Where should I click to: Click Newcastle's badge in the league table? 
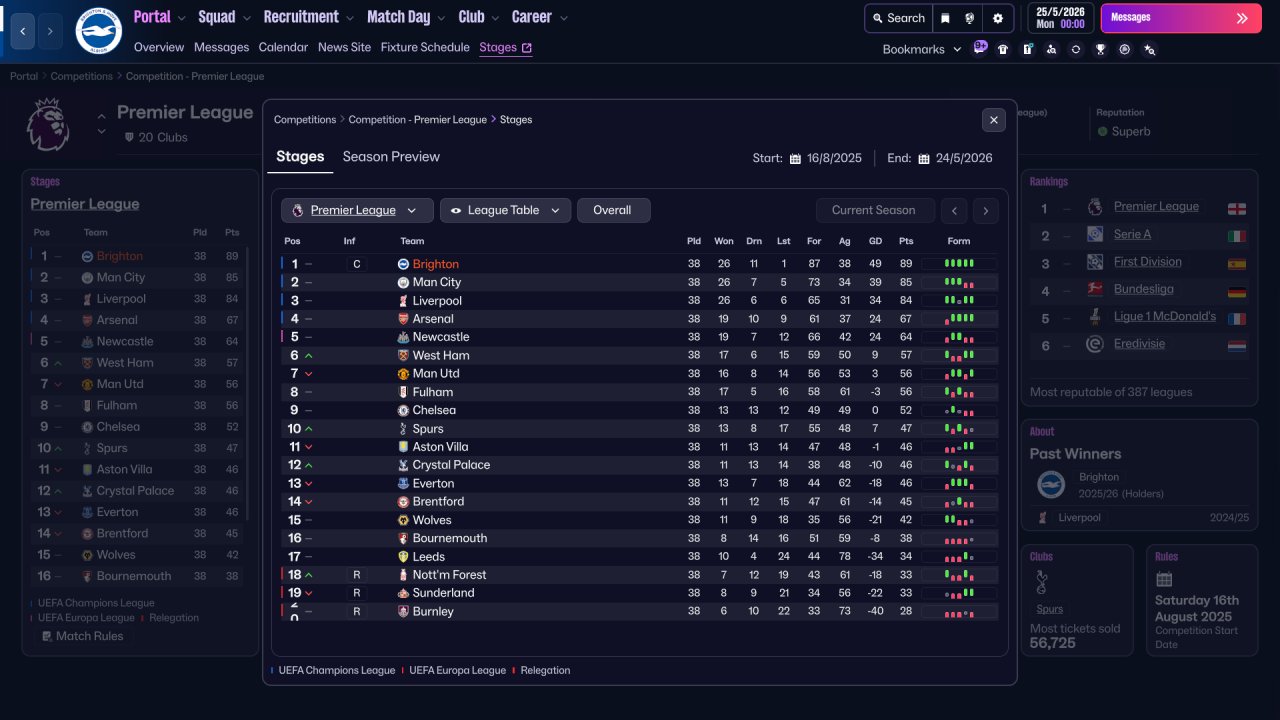(403, 337)
